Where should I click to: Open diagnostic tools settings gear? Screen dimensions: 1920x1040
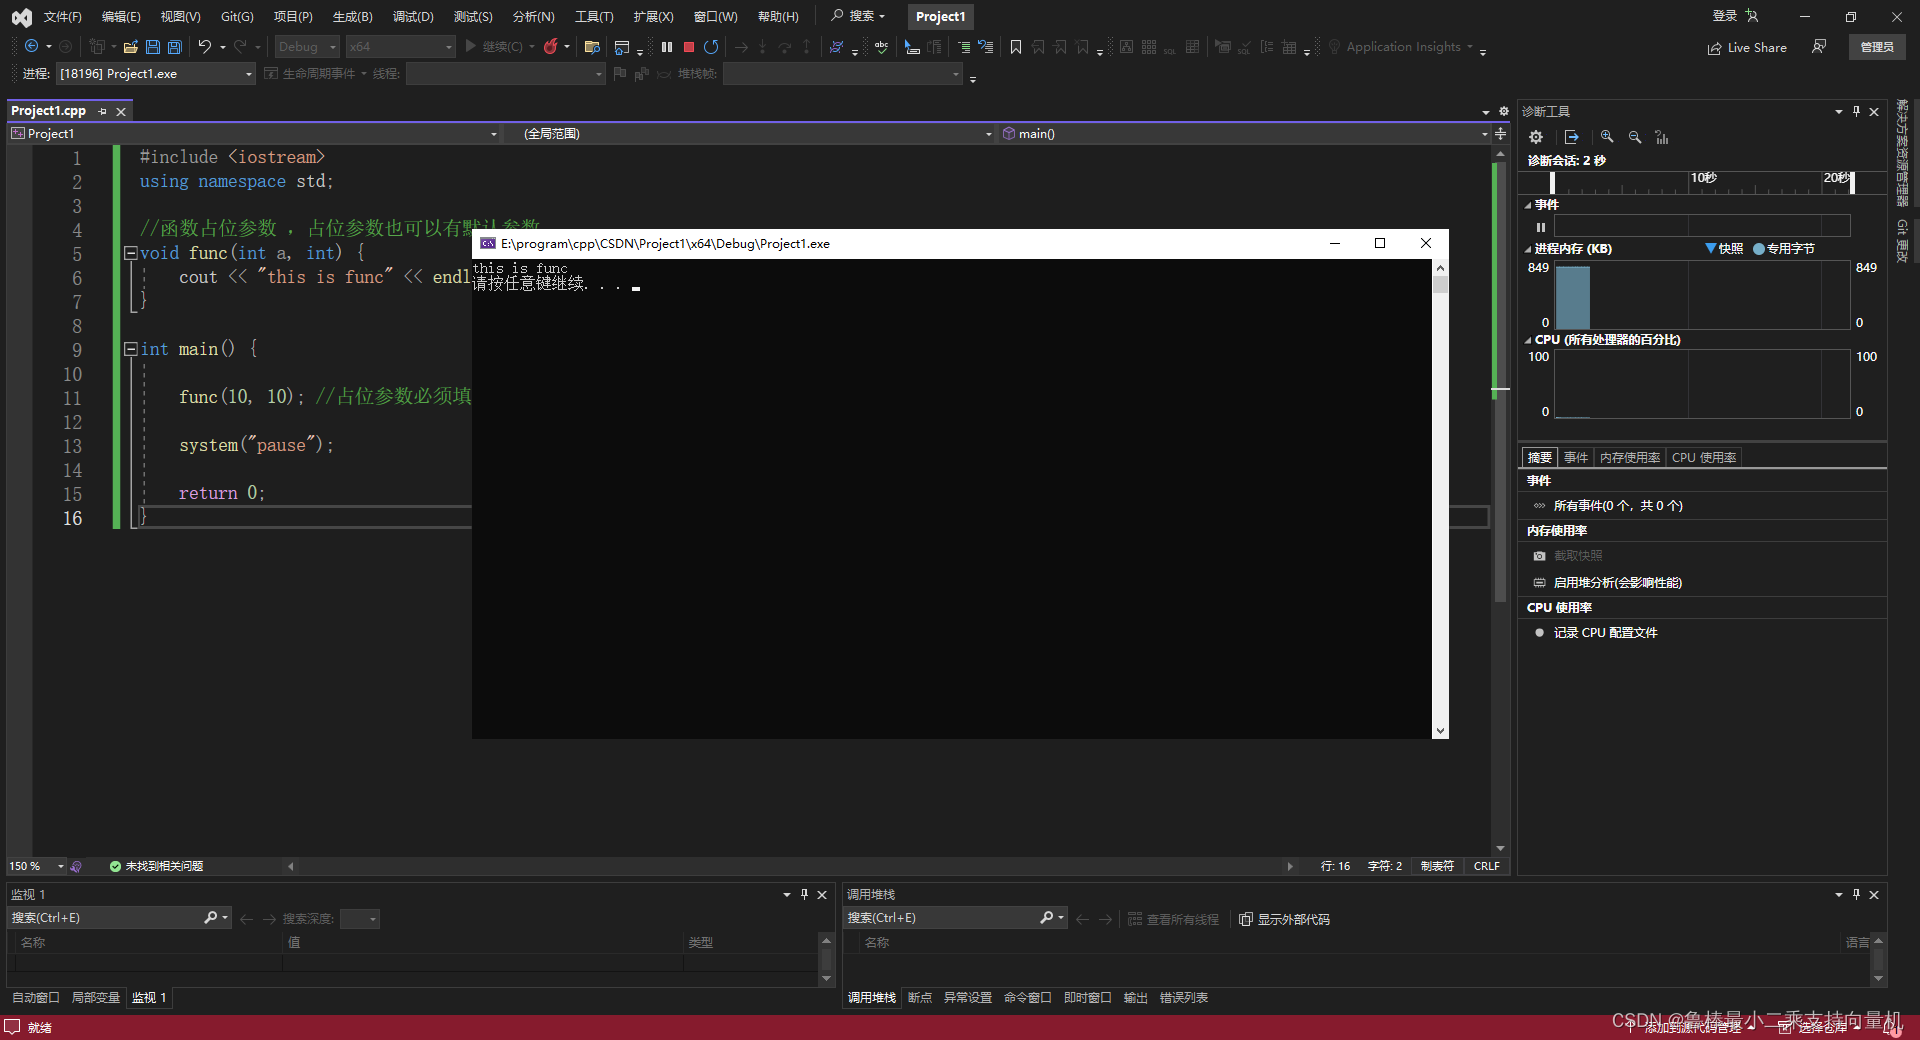pyautogui.click(x=1536, y=137)
